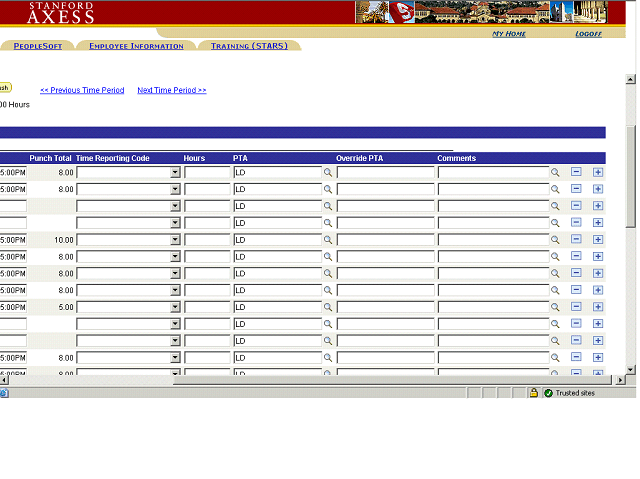The width and height of the screenshot is (640, 479).
Task: Add a row with first row's plus icon
Action: tap(598, 172)
